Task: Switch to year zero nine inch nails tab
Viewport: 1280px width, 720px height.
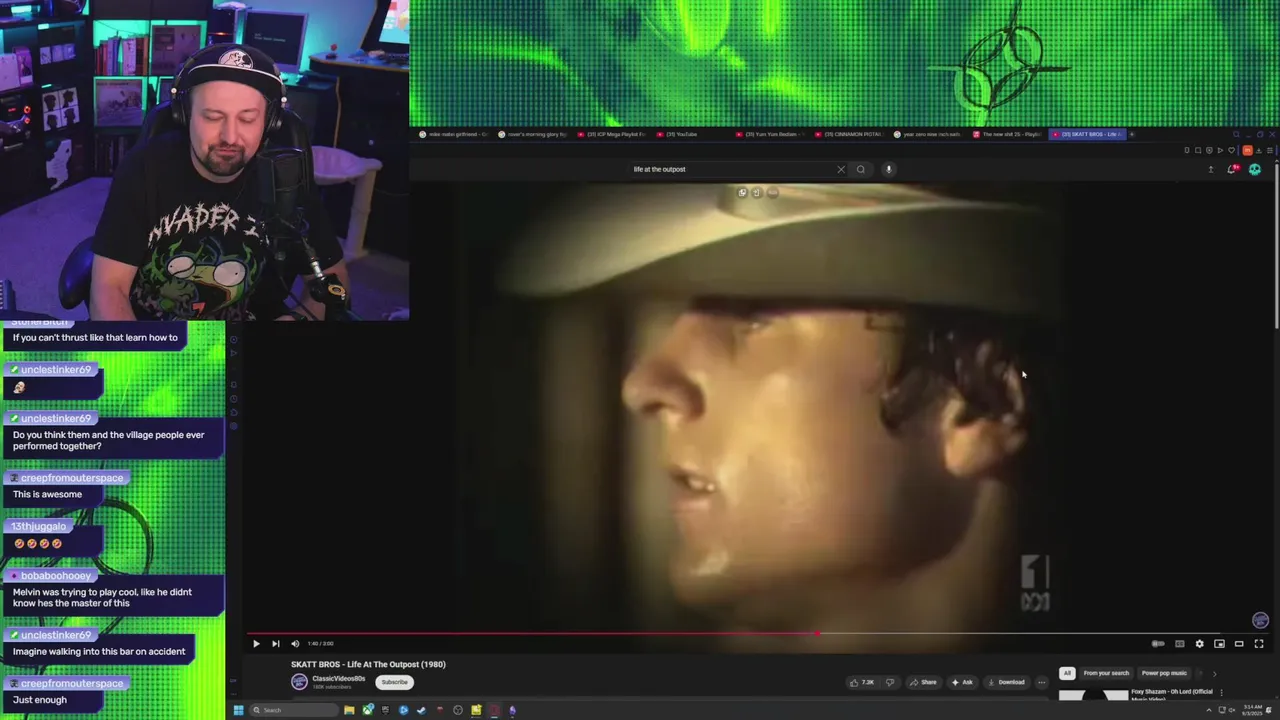Action: point(928,134)
